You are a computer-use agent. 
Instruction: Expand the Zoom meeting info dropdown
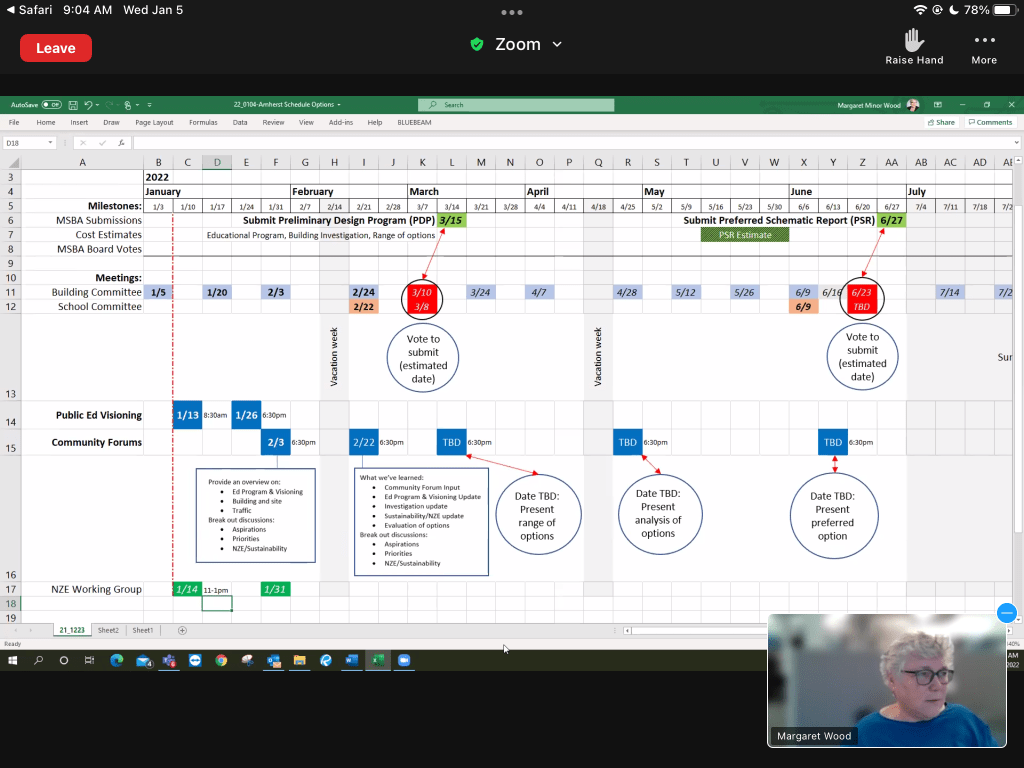(557, 44)
